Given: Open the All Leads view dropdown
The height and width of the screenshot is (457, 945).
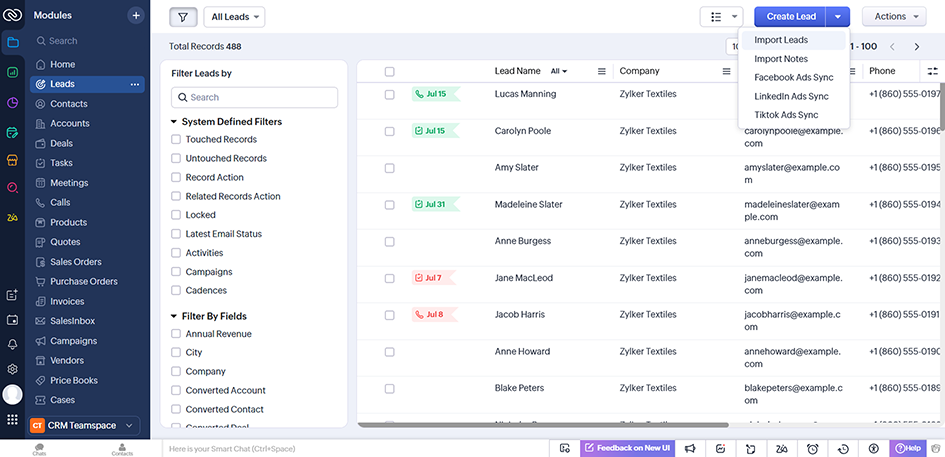Looking at the screenshot, I should tap(234, 16).
